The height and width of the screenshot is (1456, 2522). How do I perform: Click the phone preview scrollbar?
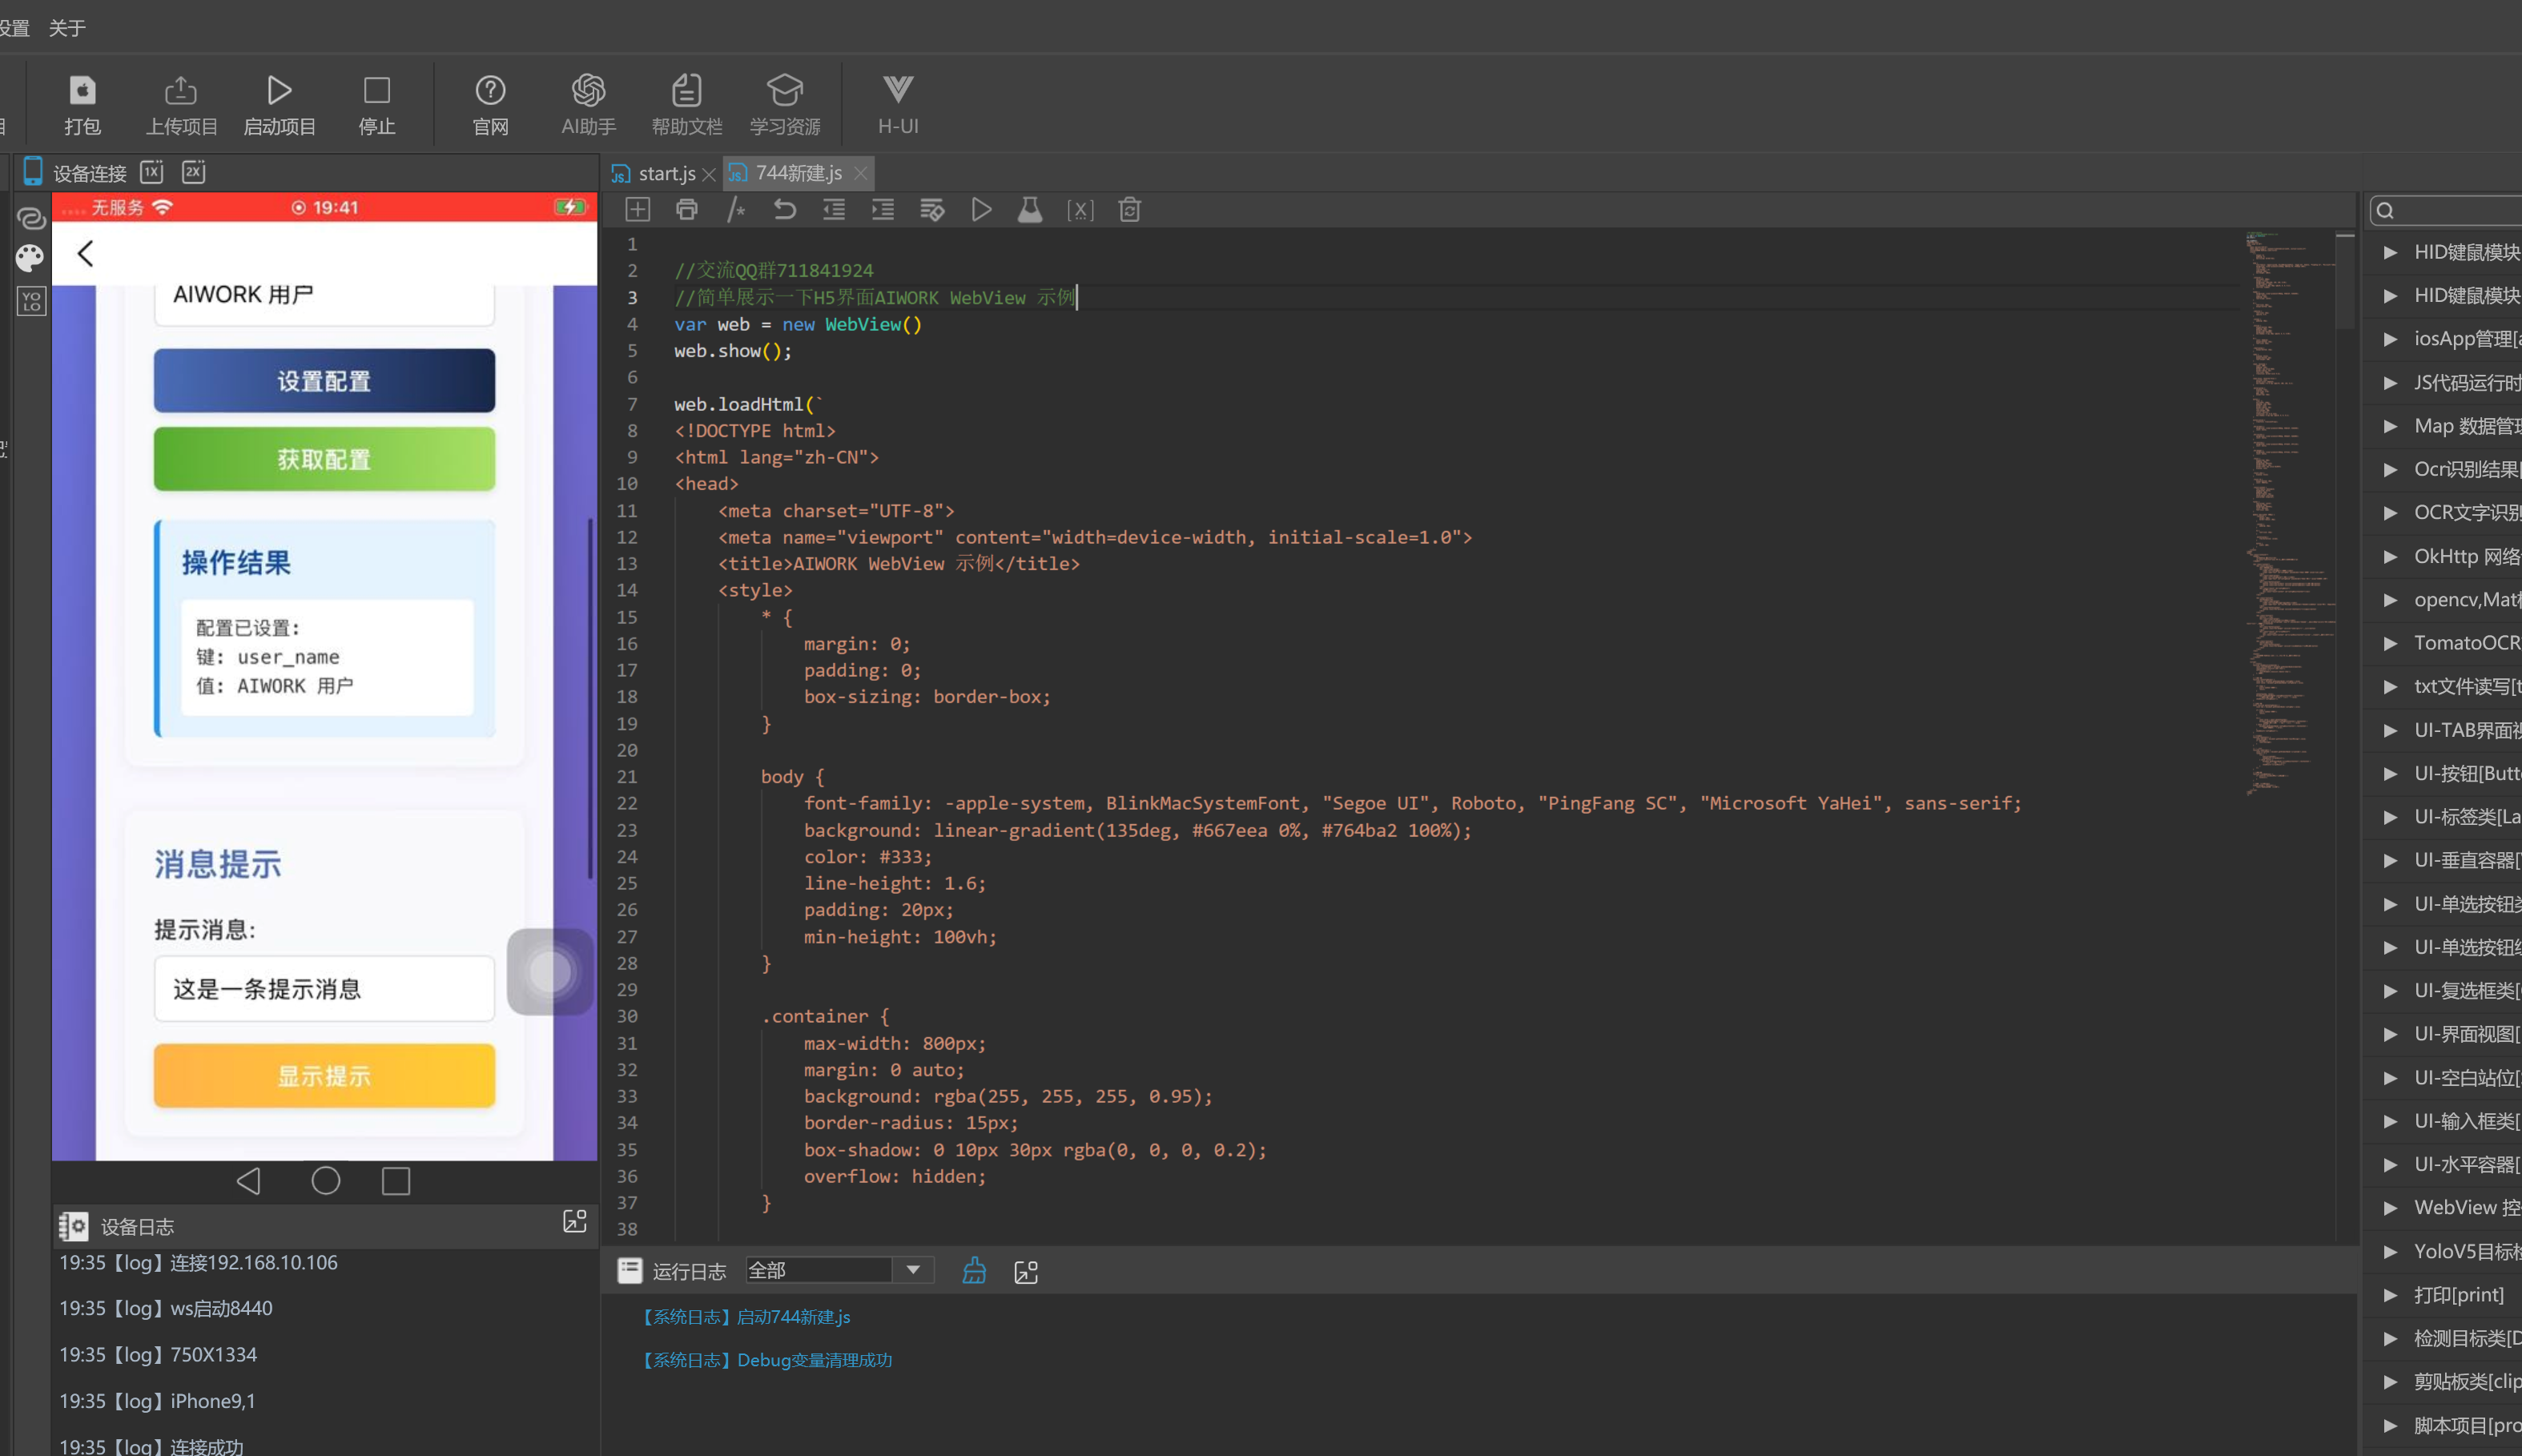tap(591, 700)
